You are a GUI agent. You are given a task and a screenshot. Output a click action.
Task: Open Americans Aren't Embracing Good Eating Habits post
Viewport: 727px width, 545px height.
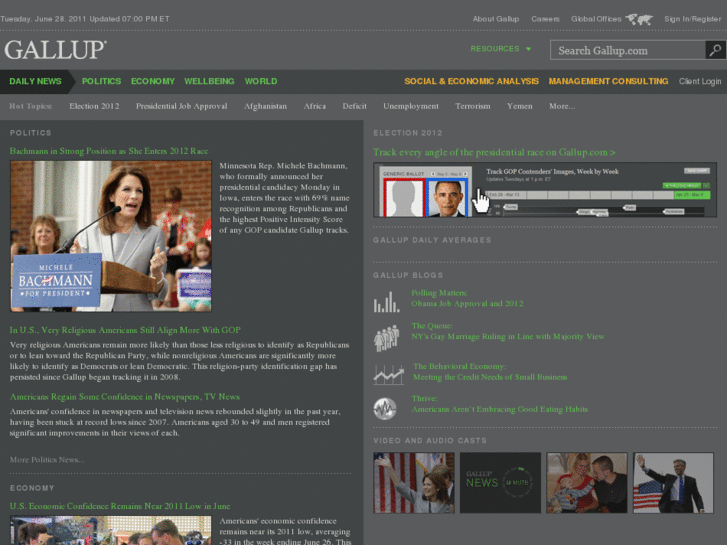tap(500, 409)
